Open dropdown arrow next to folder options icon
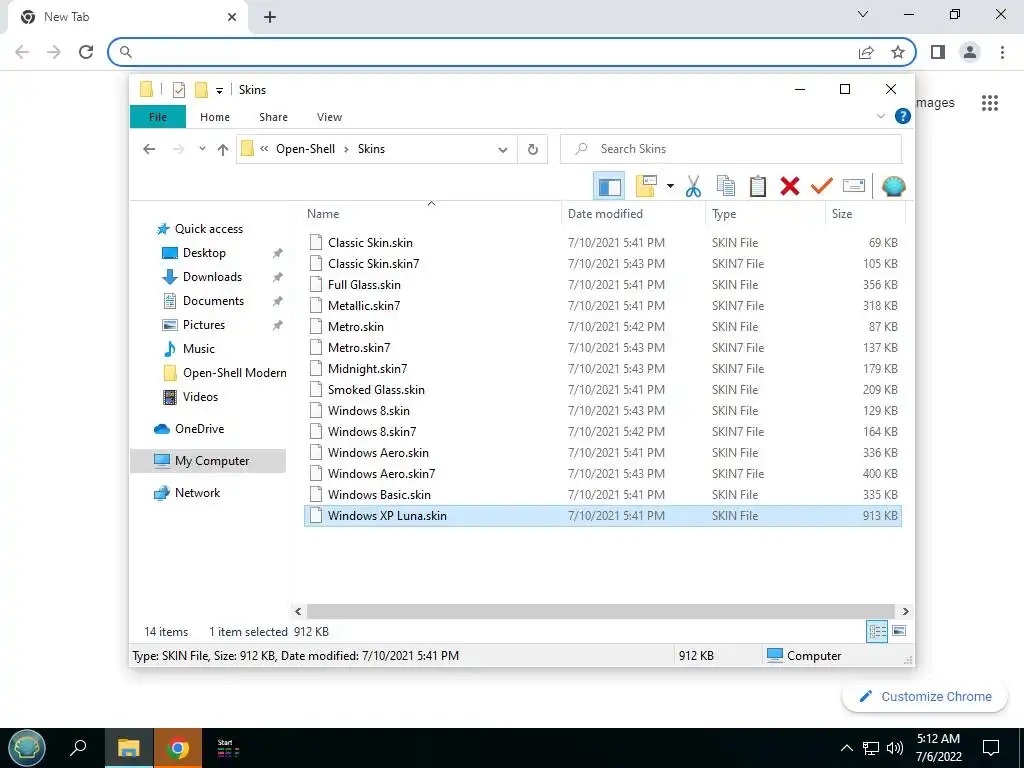Screen dimensions: 1024x768 coord(670,186)
